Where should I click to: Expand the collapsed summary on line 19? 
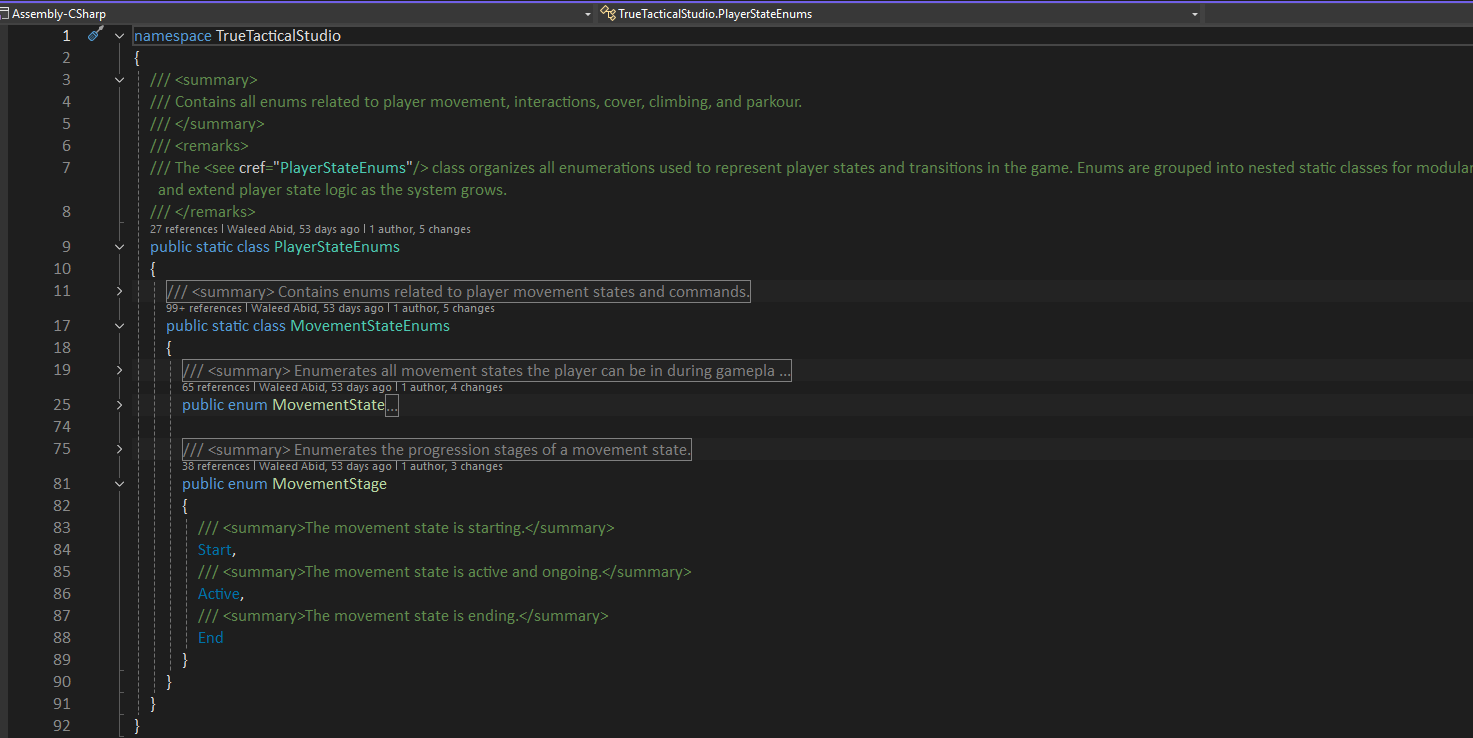(120, 370)
